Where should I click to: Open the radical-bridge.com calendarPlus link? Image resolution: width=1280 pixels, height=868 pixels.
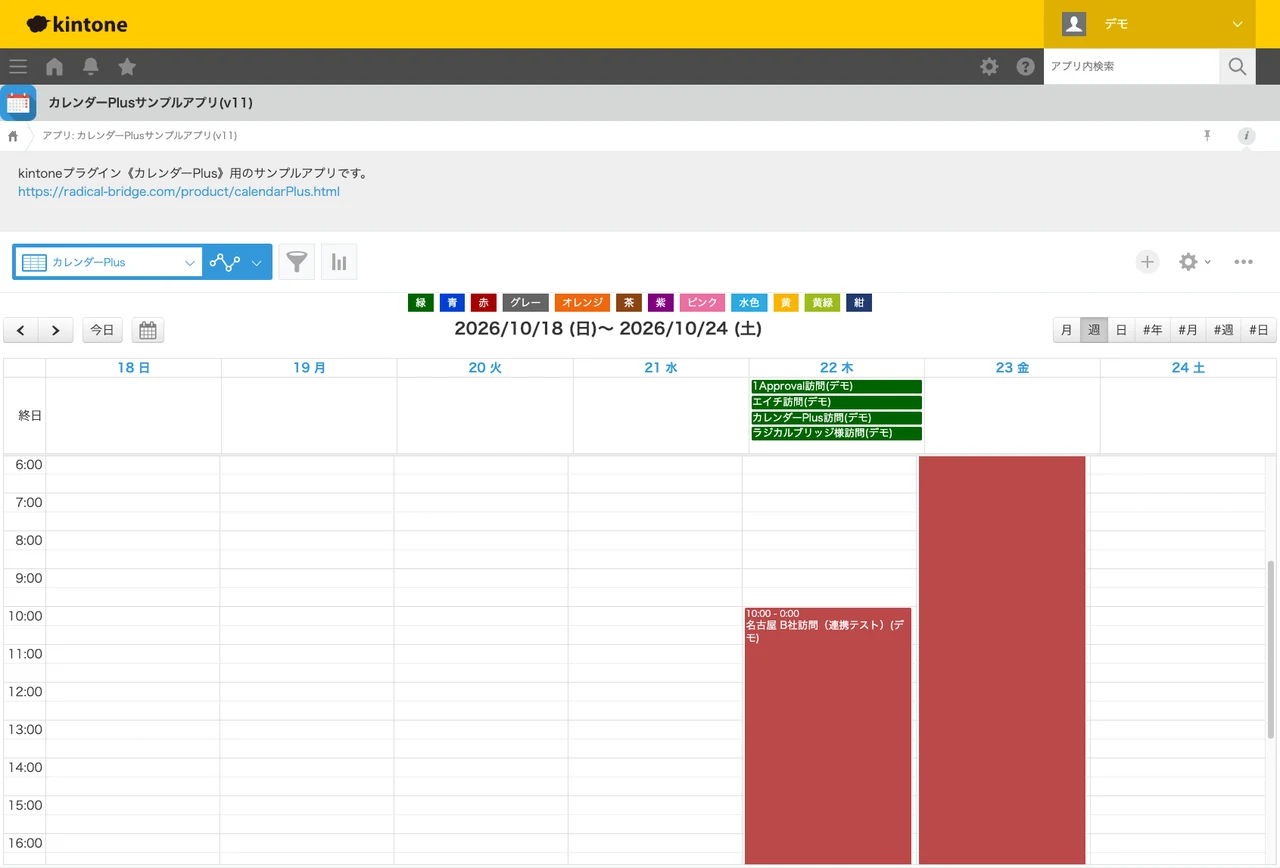179,191
